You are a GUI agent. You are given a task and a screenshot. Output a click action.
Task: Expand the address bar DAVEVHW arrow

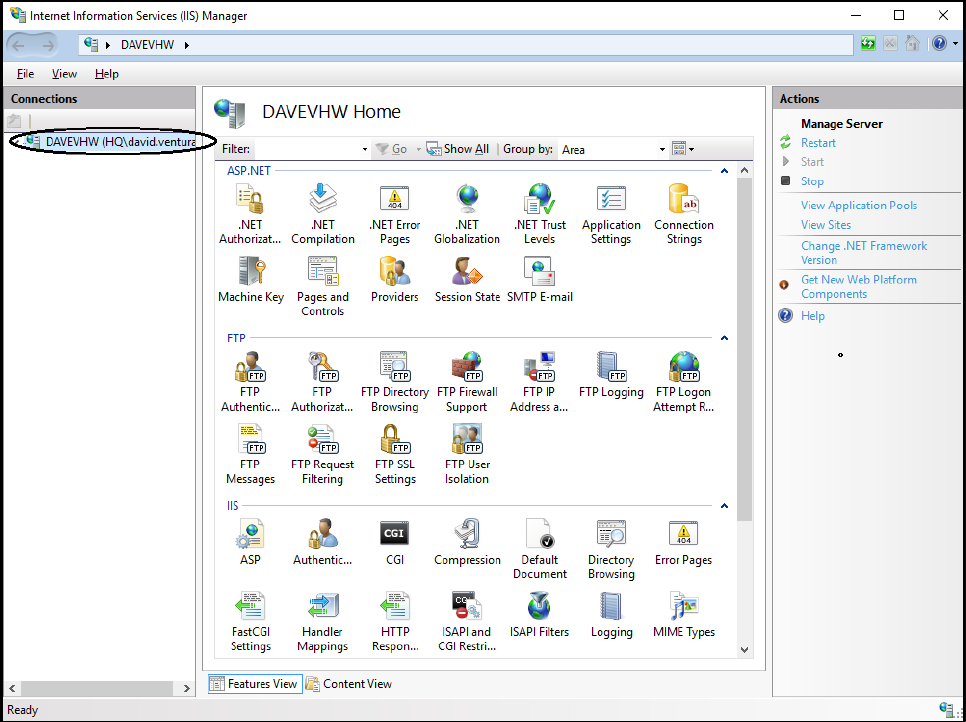(x=187, y=45)
